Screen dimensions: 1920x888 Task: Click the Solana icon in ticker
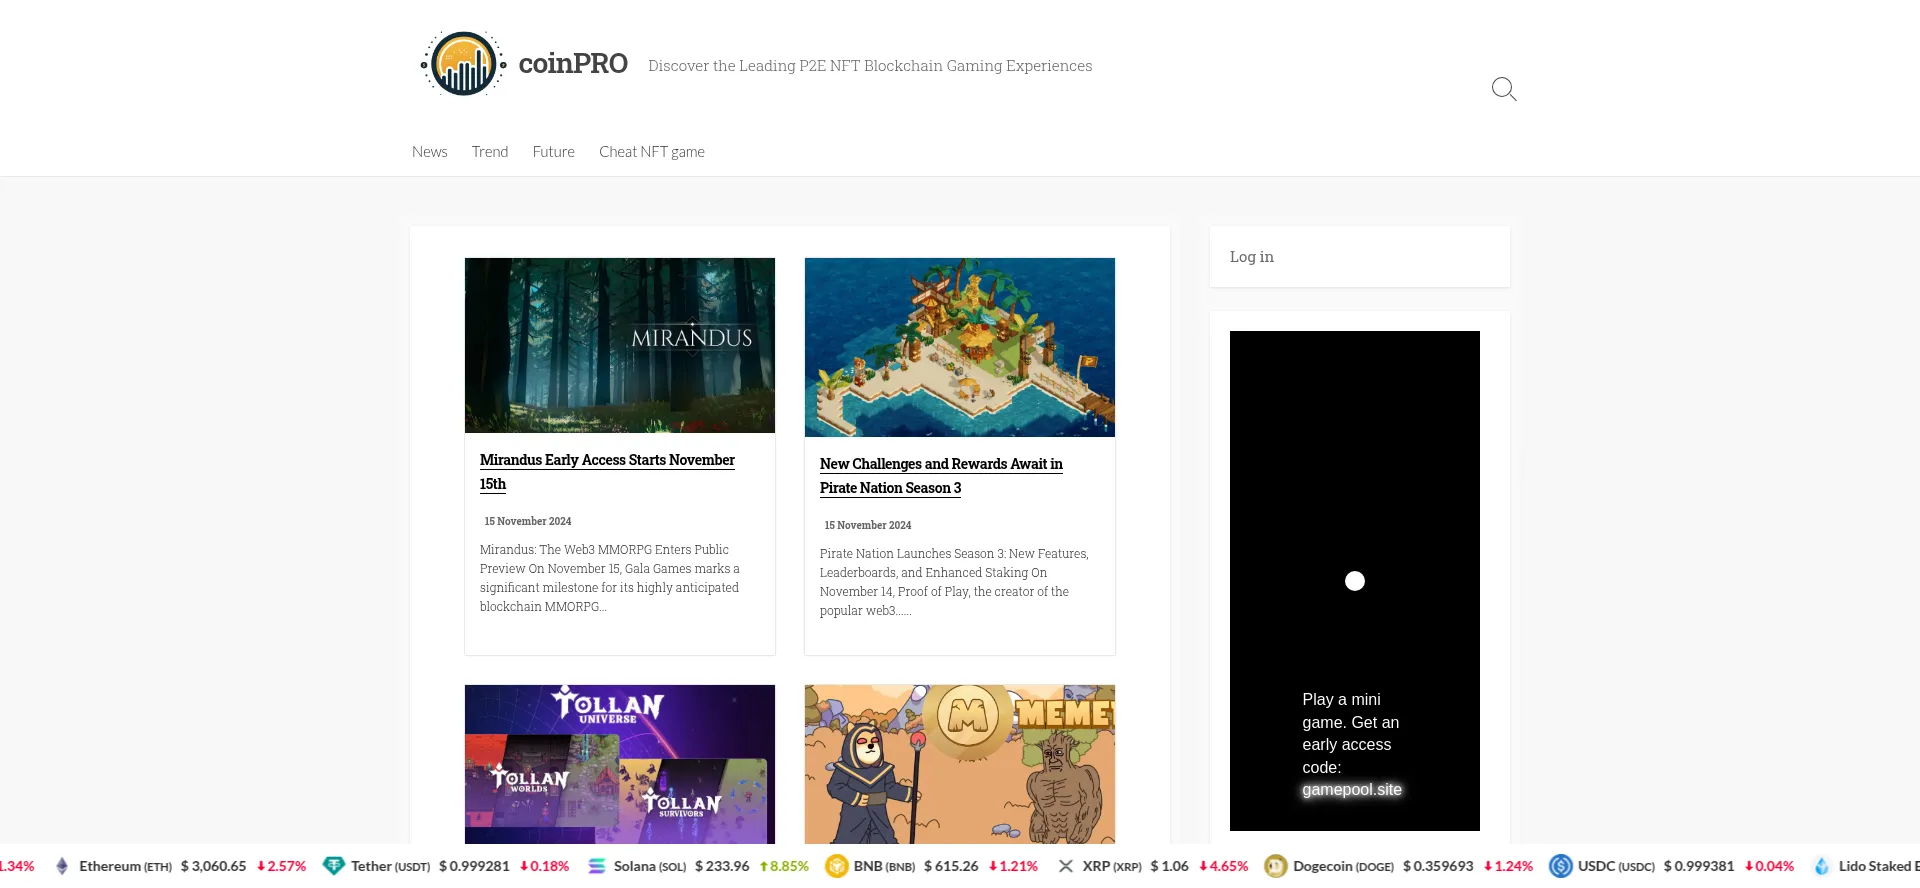coord(597,866)
